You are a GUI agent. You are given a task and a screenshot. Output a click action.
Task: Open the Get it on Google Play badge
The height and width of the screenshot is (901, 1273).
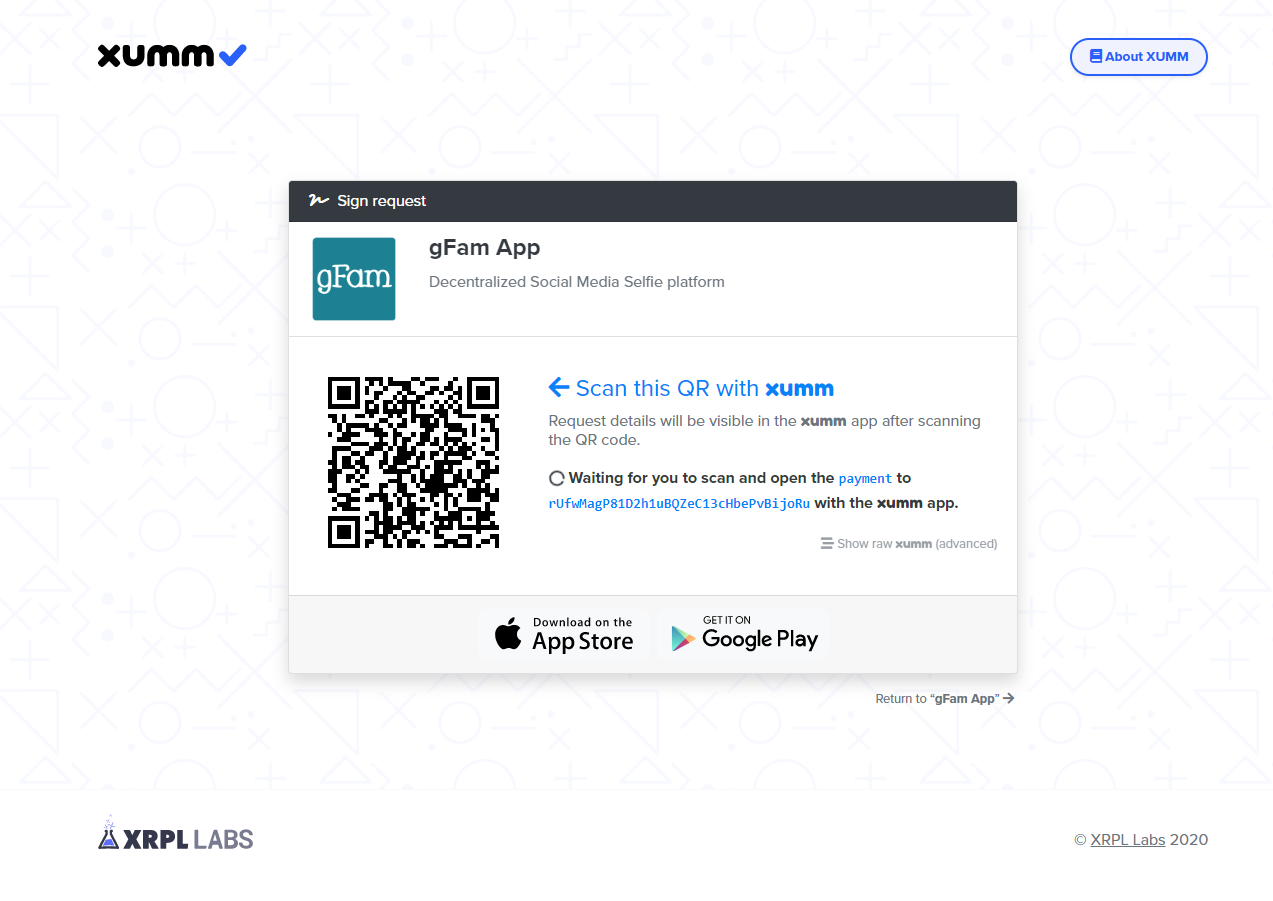(x=743, y=634)
